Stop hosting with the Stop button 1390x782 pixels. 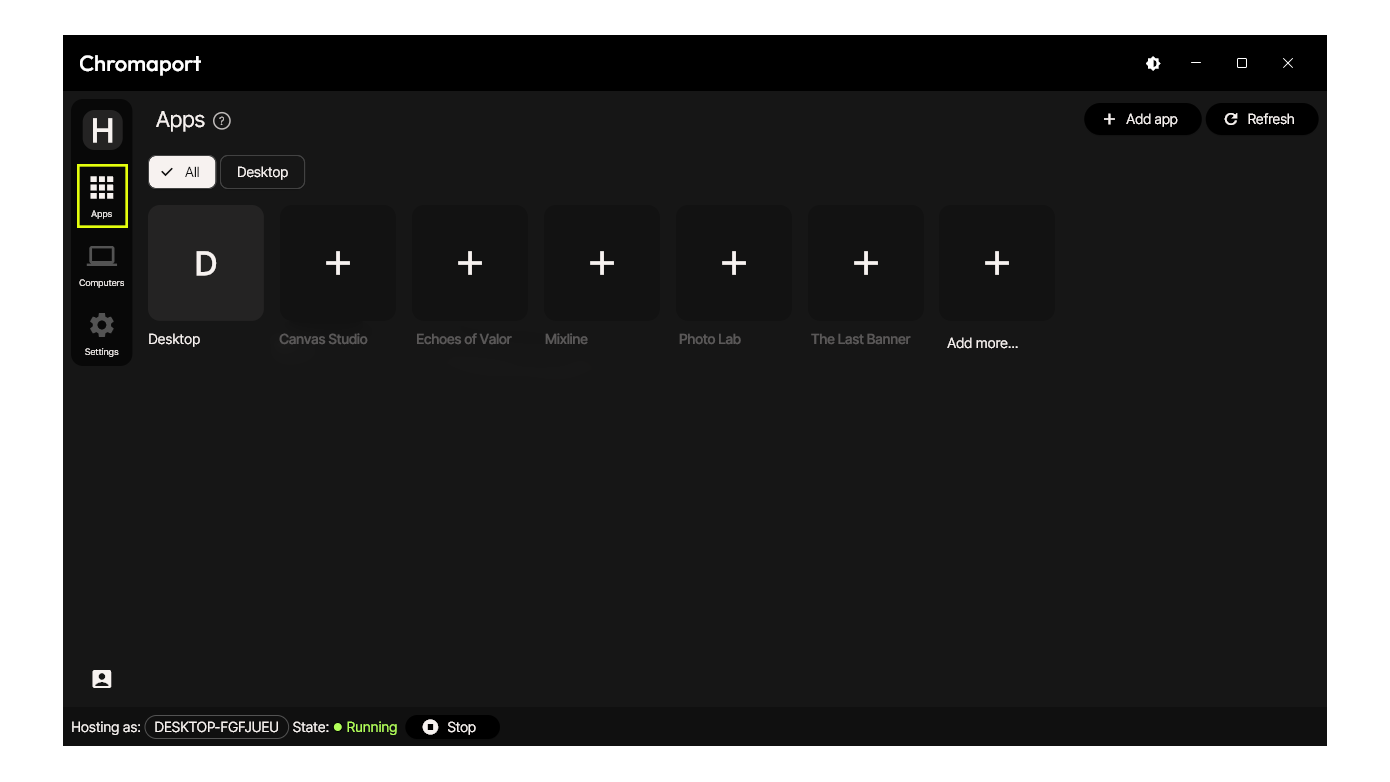click(451, 727)
